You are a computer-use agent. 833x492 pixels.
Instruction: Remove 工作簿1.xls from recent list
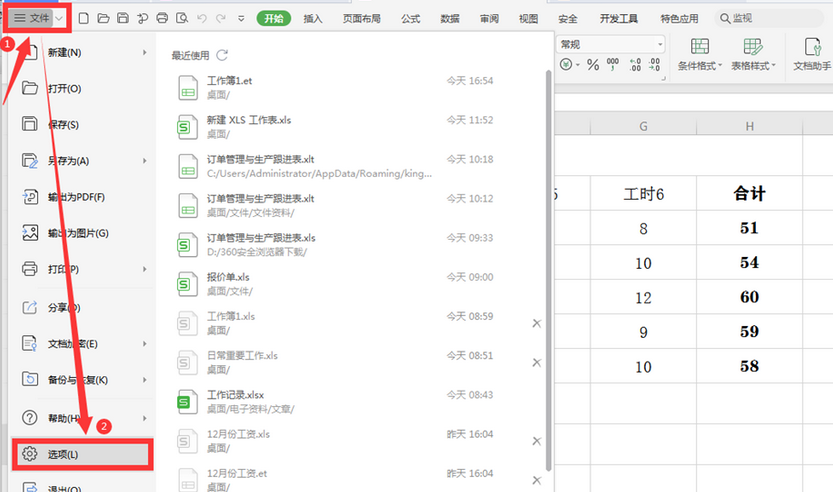(537, 323)
